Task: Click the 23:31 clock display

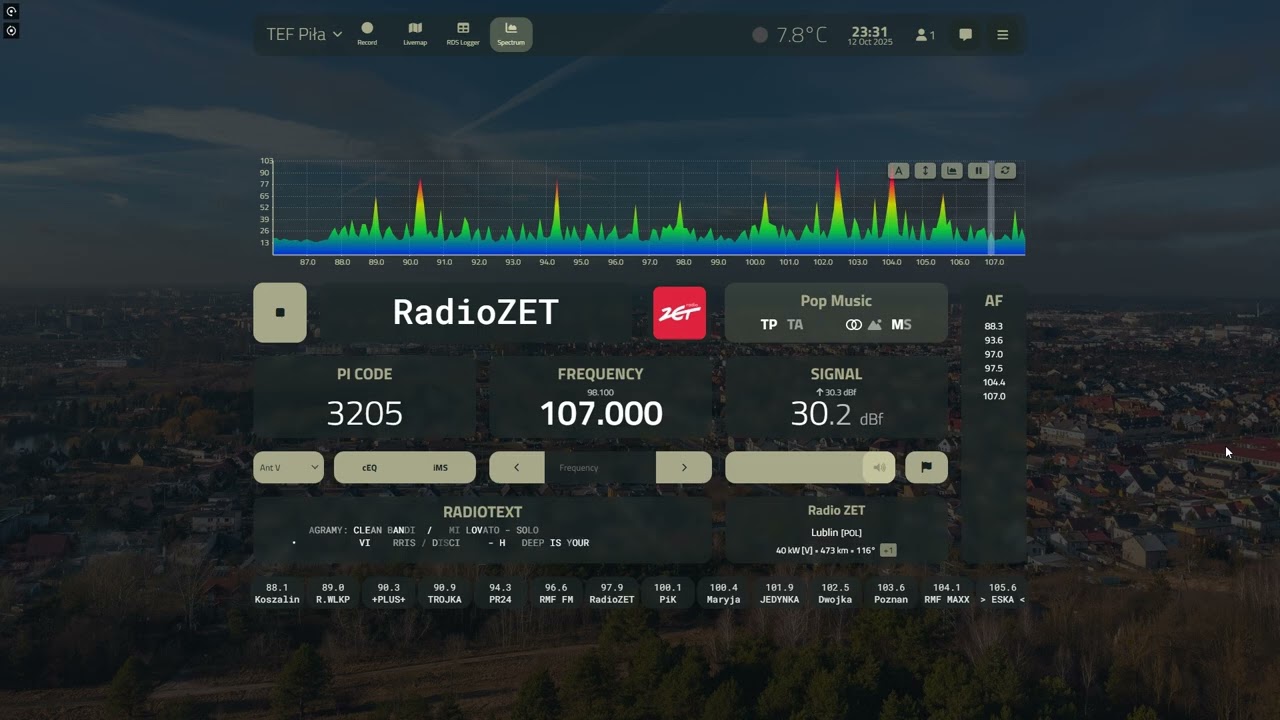Action: click(x=869, y=32)
